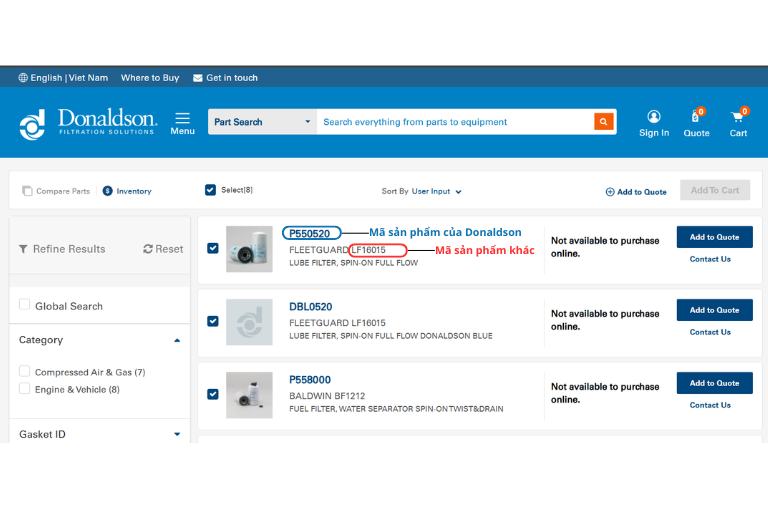
Task: Click Contact Us for P550520
Action: pyautogui.click(x=710, y=259)
